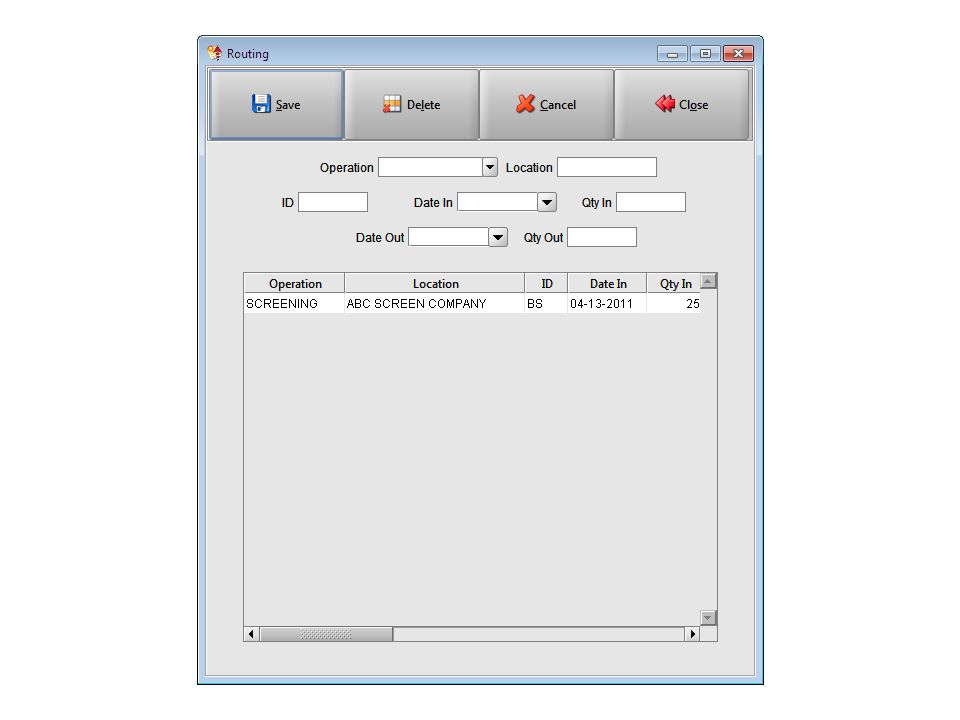Sort by the Location column header
The height and width of the screenshot is (720, 960).
(x=435, y=283)
